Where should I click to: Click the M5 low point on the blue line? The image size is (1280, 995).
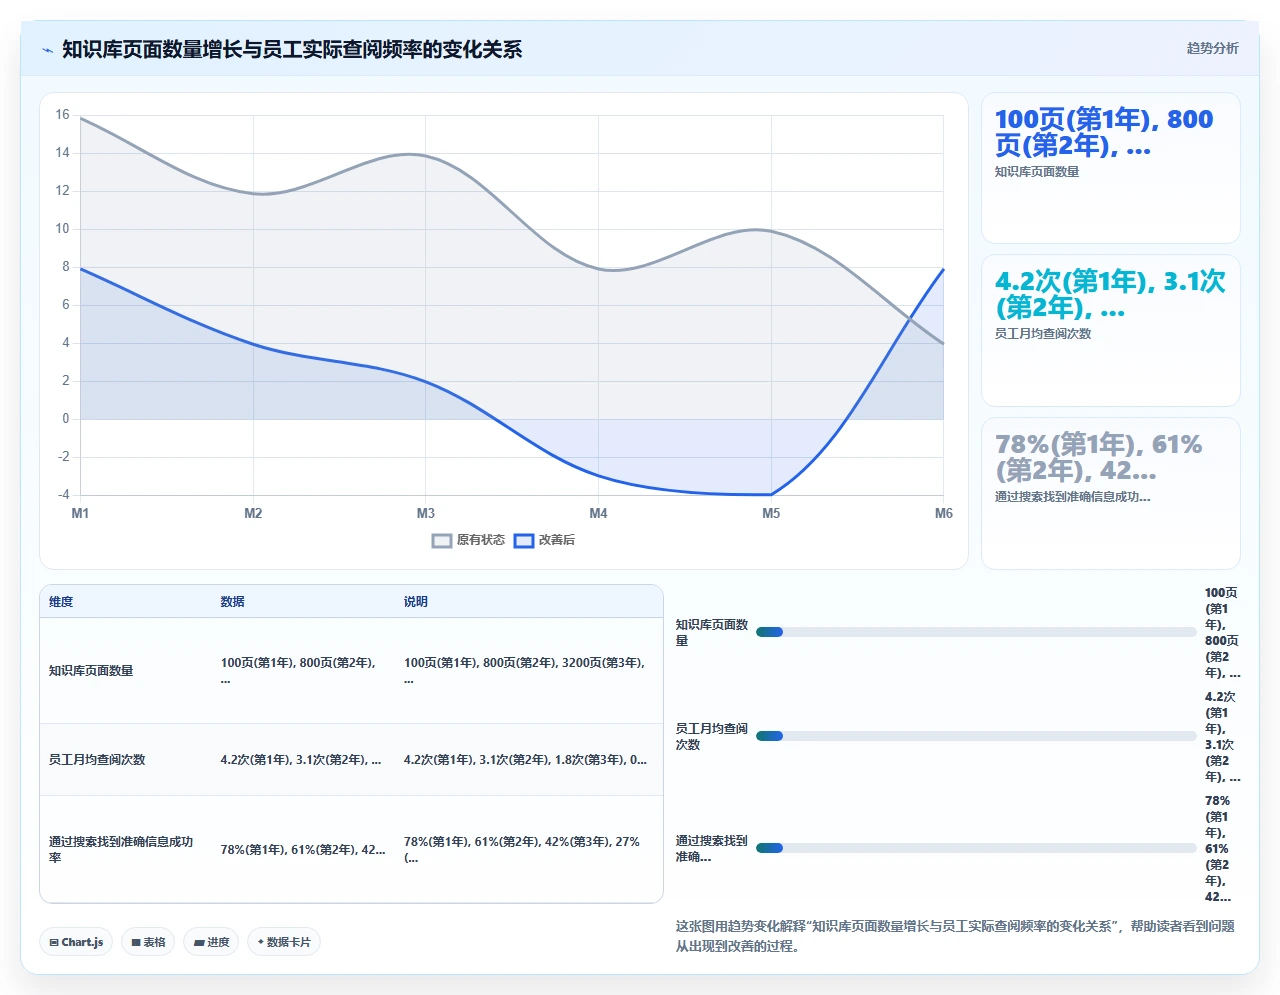[x=771, y=494]
